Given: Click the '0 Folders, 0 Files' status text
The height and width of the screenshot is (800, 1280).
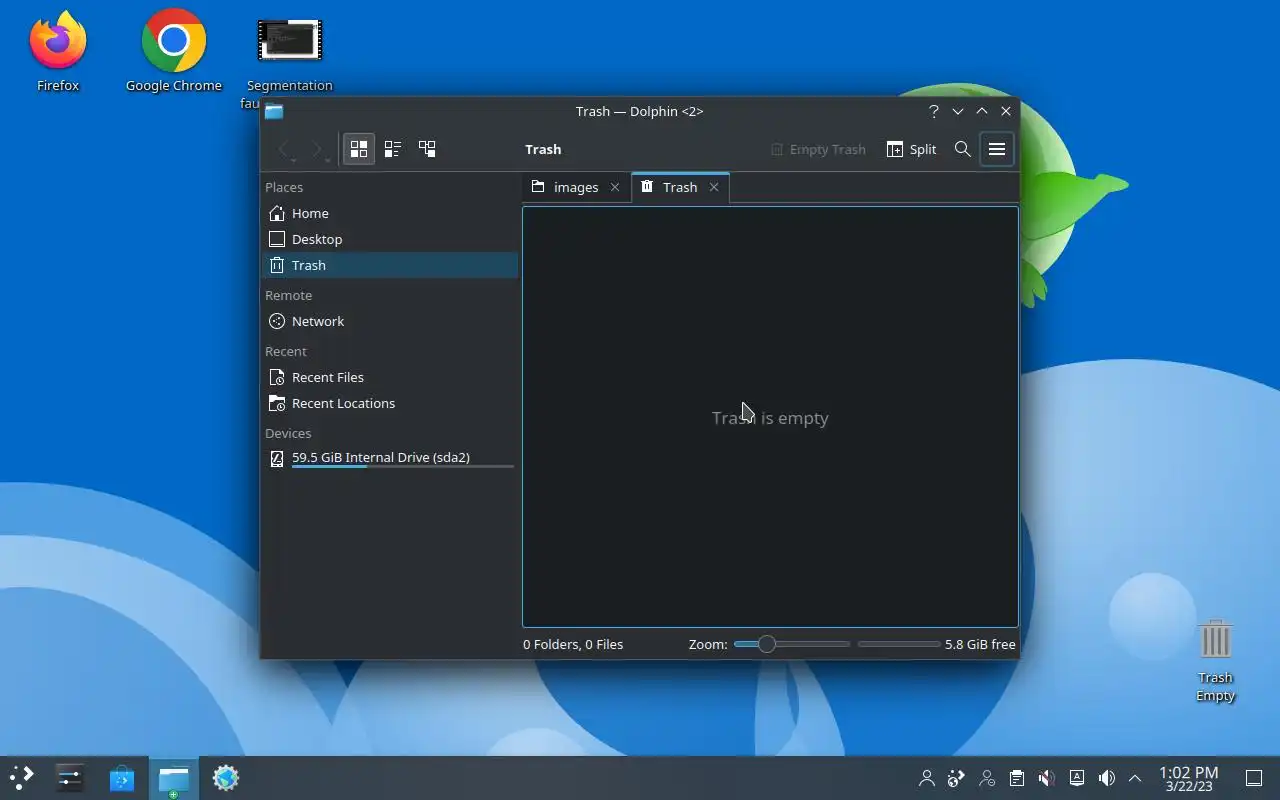Looking at the screenshot, I should tap(573, 644).
